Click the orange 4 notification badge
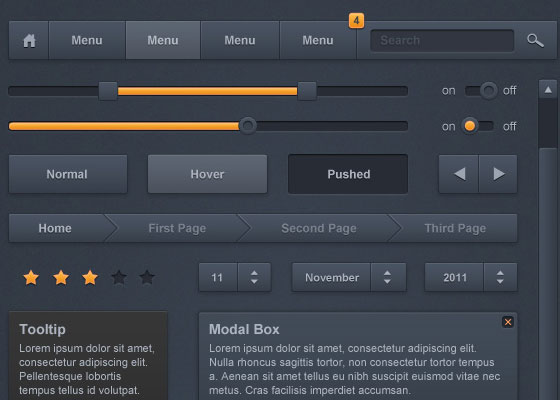 coord(356,21)
